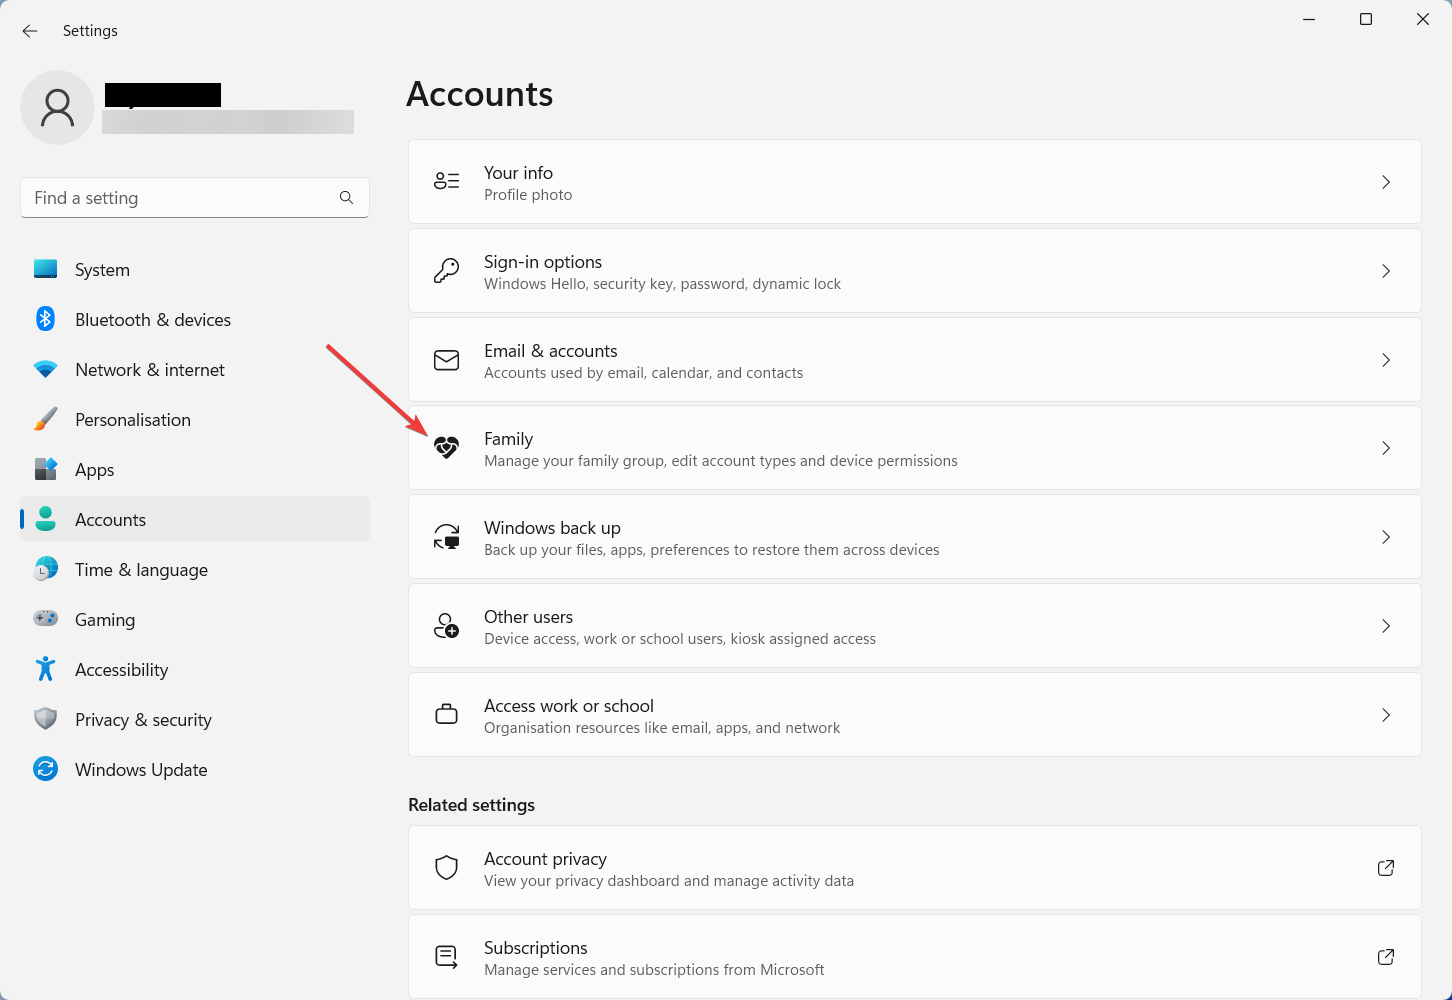Click the Find a setting search box
The width and height of the screenshot is (1452, 1000).
pos(195,198)
